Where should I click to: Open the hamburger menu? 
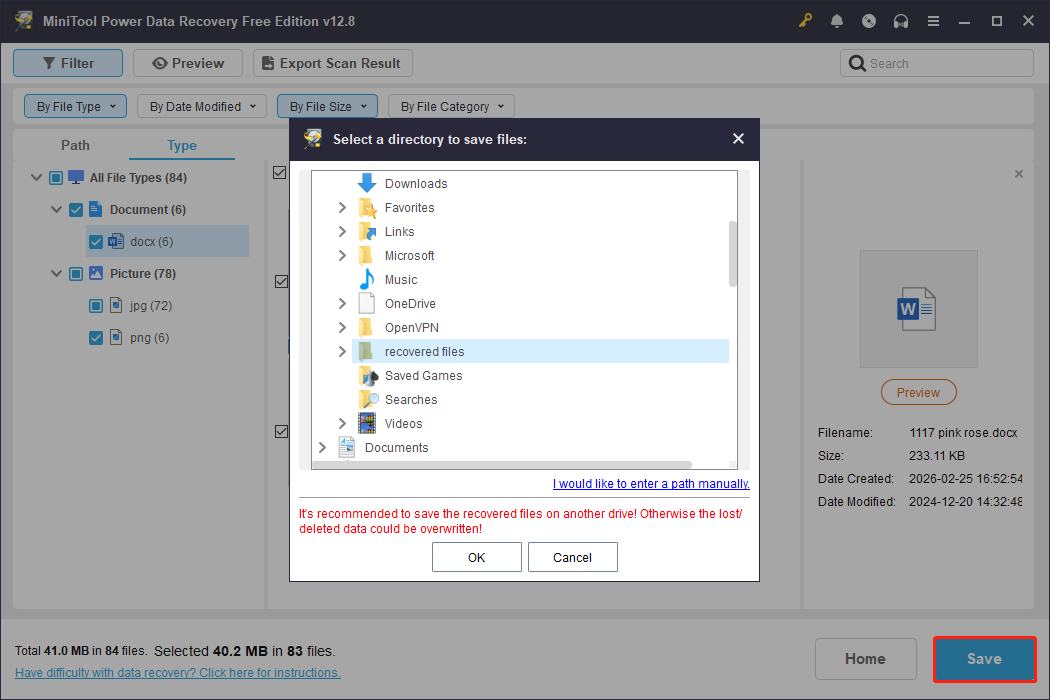point(933,20)
